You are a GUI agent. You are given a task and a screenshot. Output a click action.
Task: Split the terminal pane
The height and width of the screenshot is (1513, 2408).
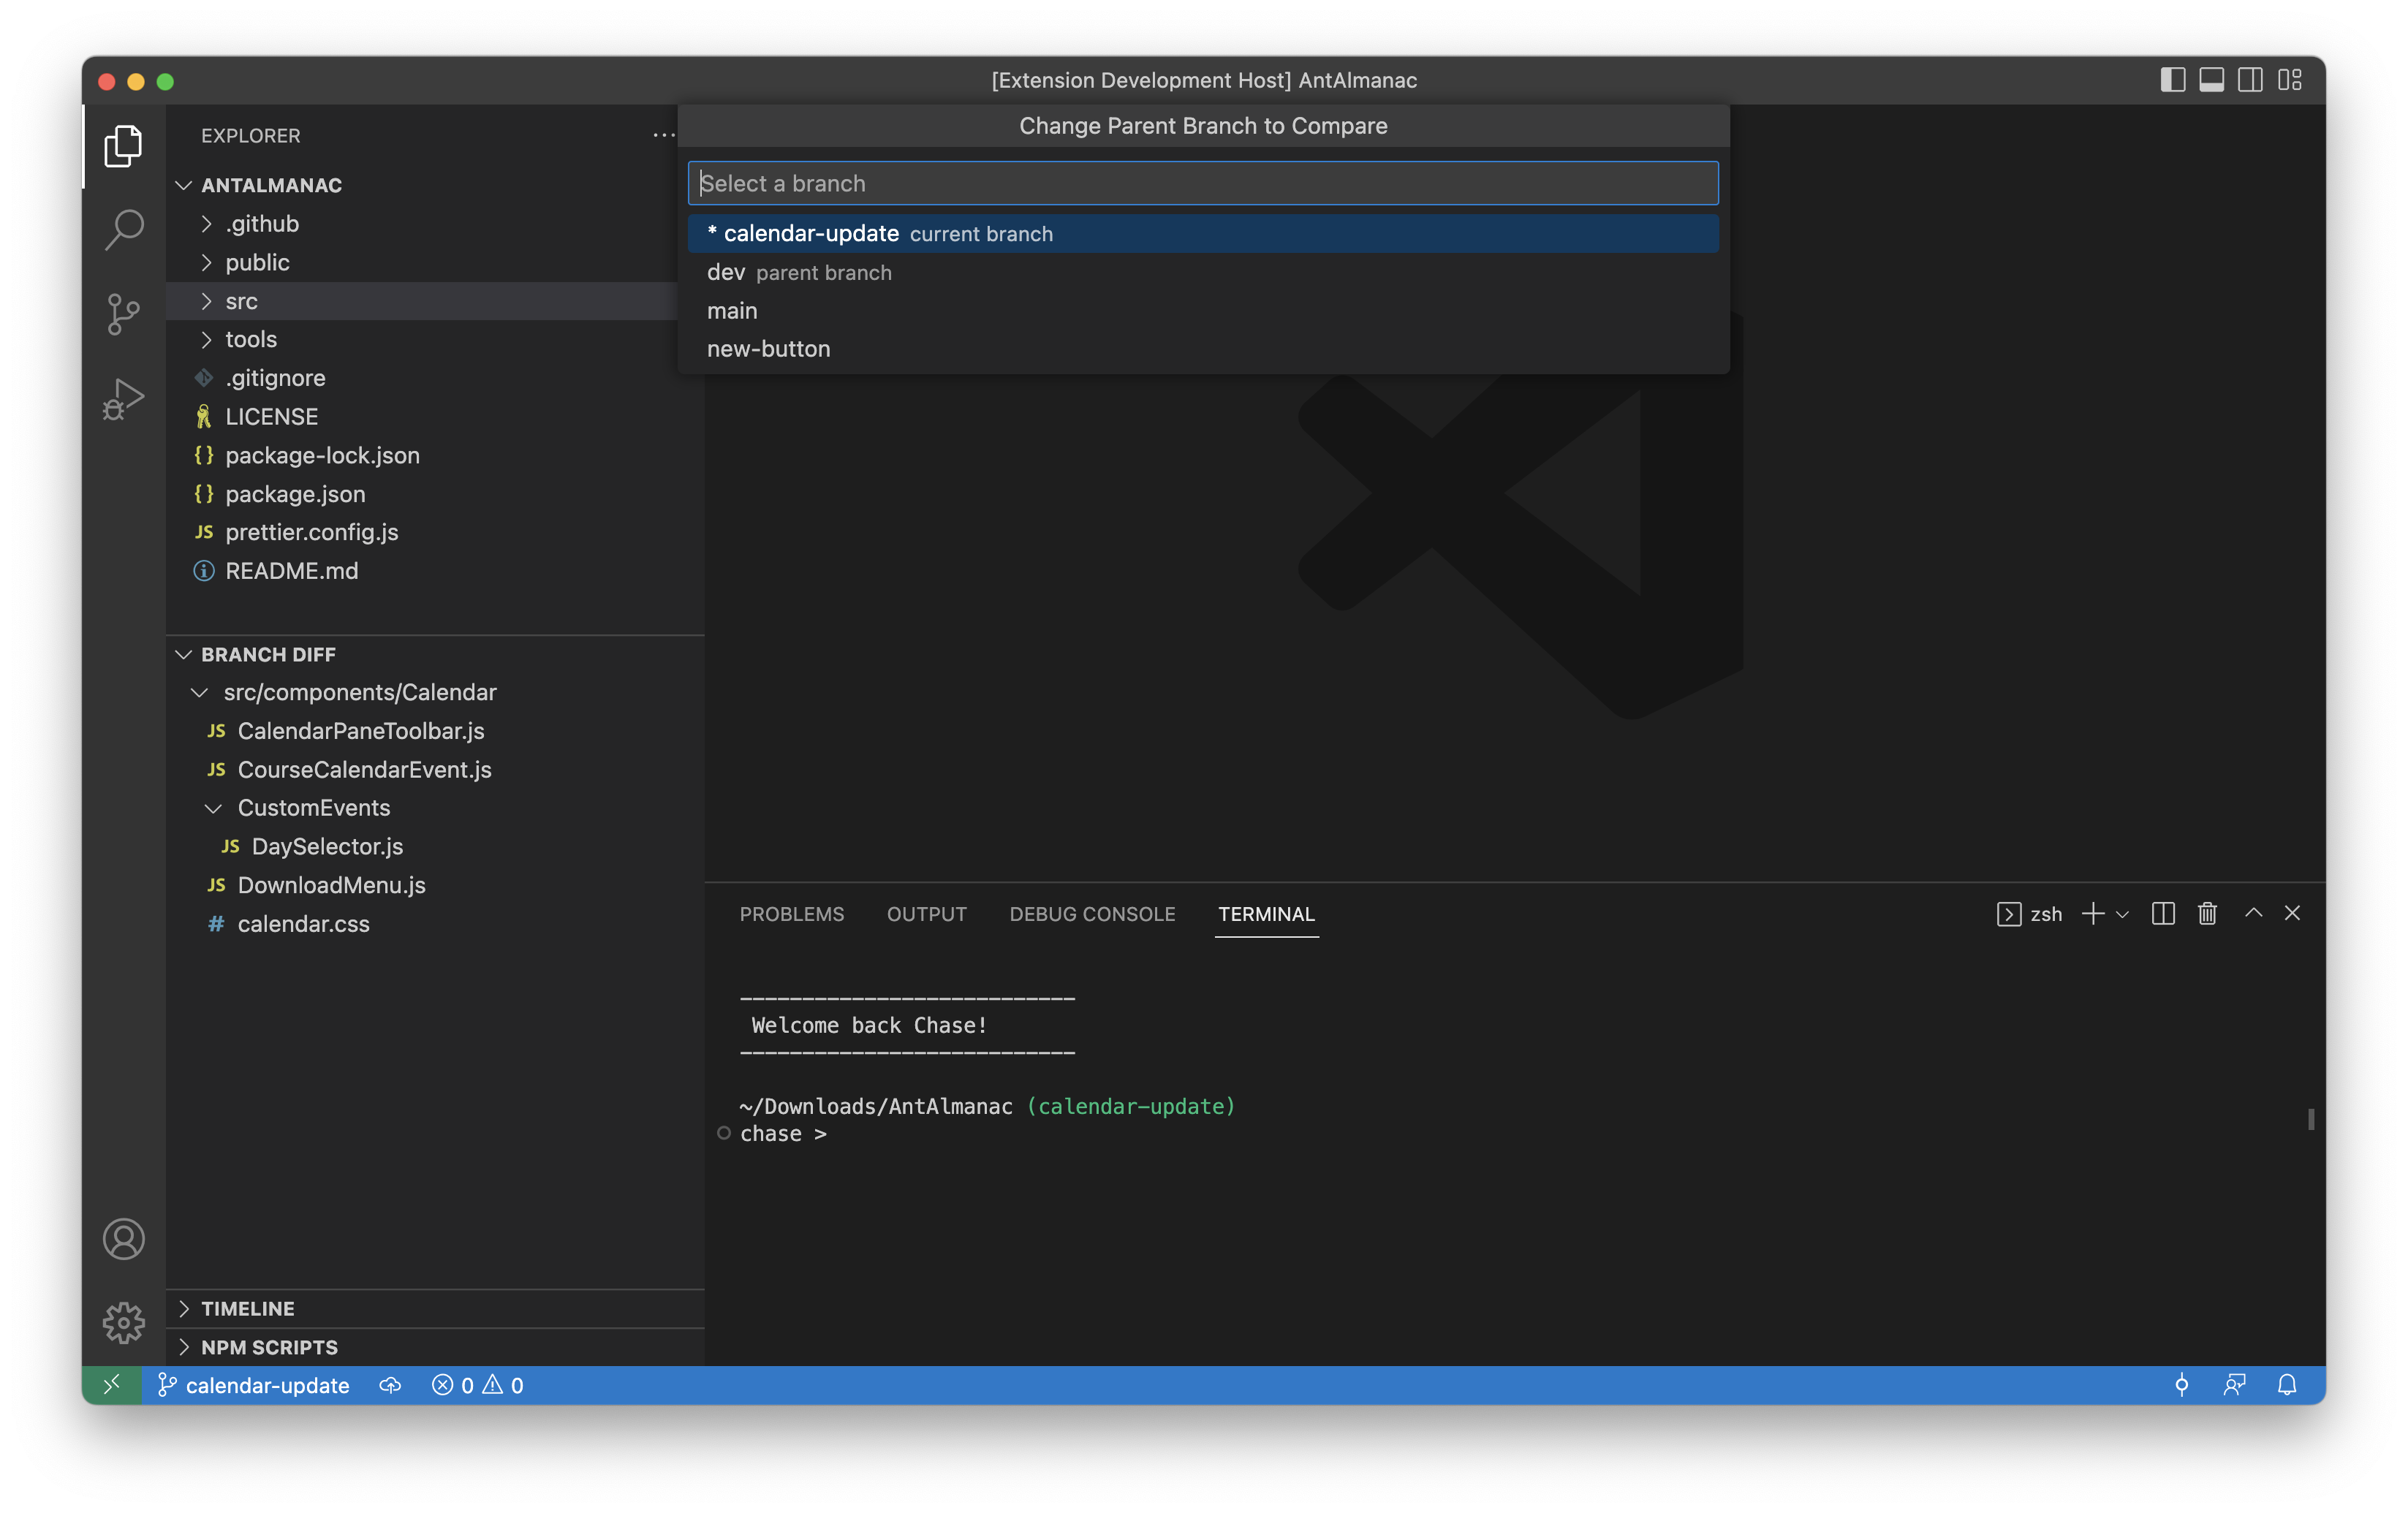tap(2162, 913)
